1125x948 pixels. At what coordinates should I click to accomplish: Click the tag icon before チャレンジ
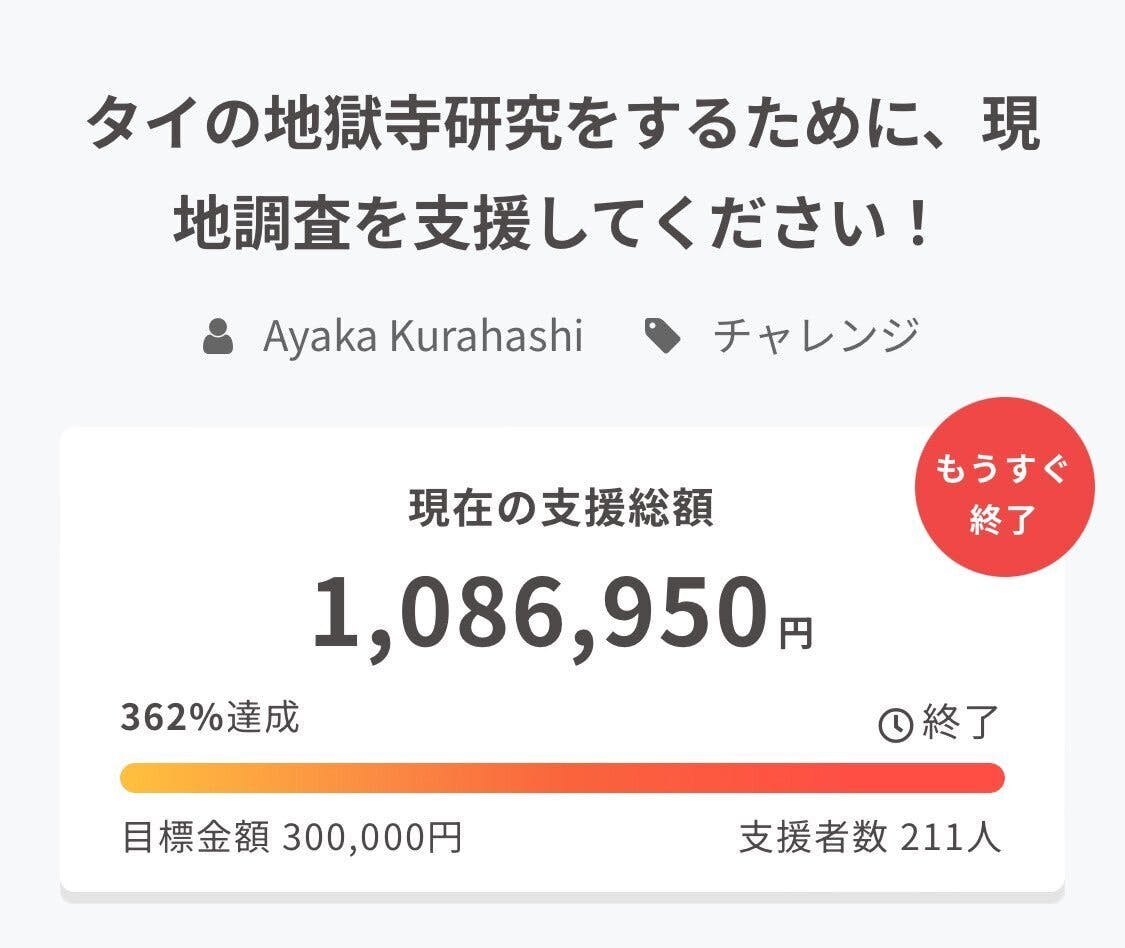663,338
